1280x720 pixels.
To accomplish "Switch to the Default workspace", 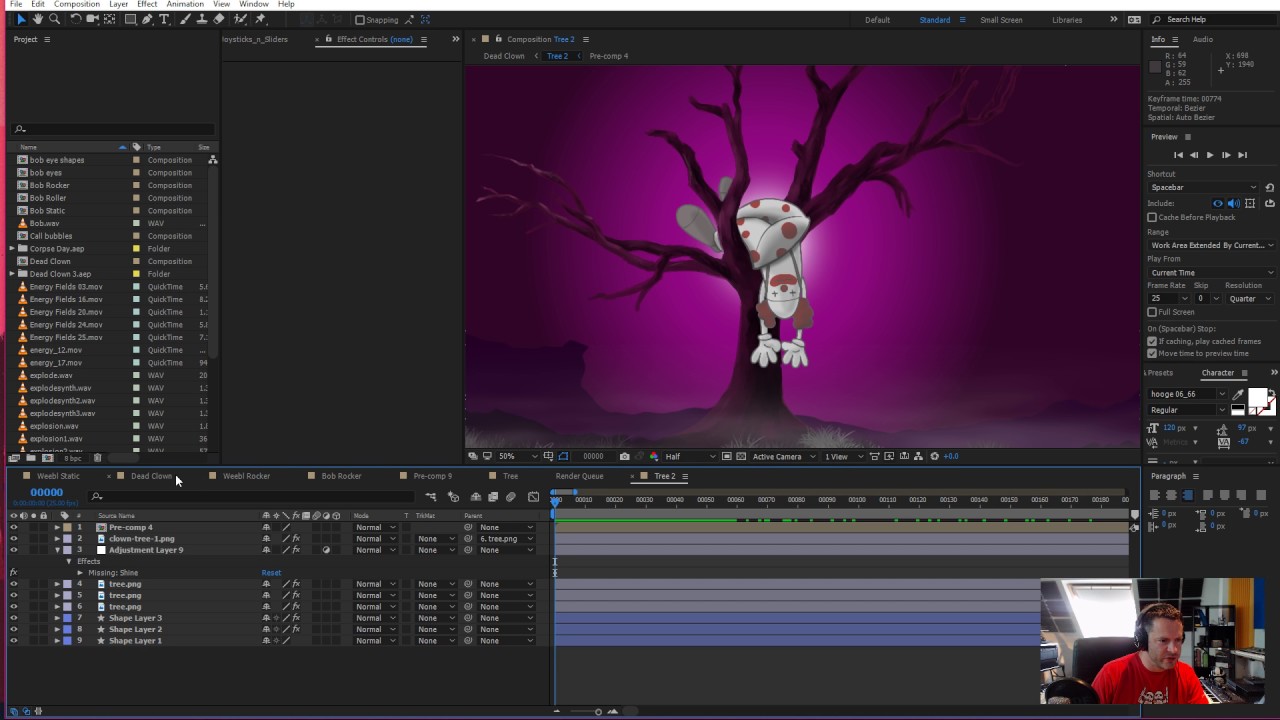I will (877, 20).
